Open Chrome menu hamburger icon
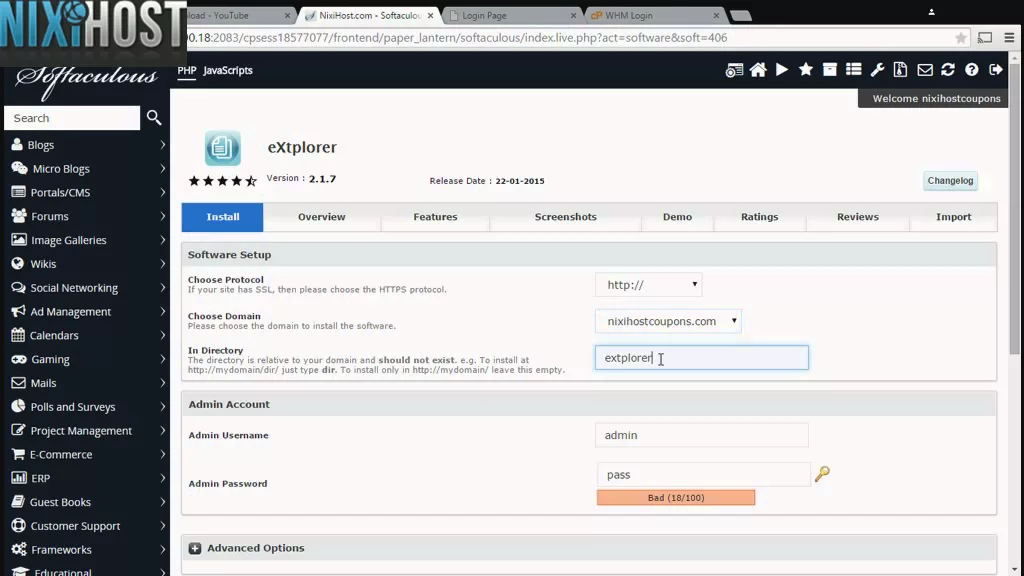Viewport: 1024px width, 576px height. [x=1010, y=38]
